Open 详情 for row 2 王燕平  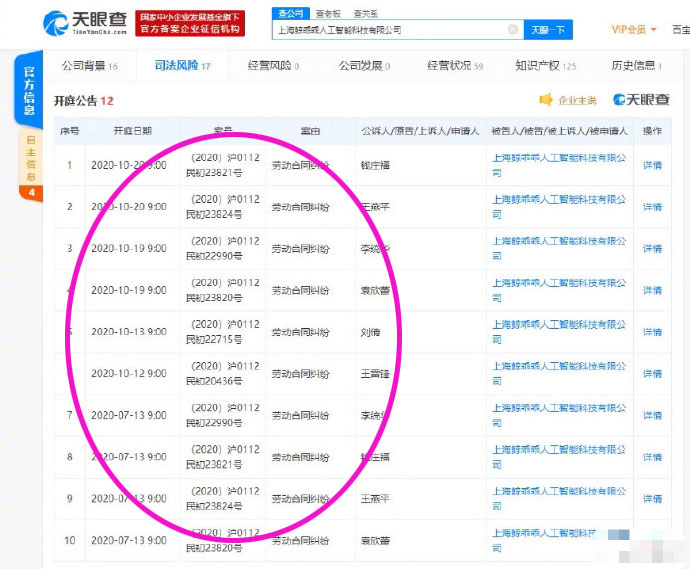point(652,207)
